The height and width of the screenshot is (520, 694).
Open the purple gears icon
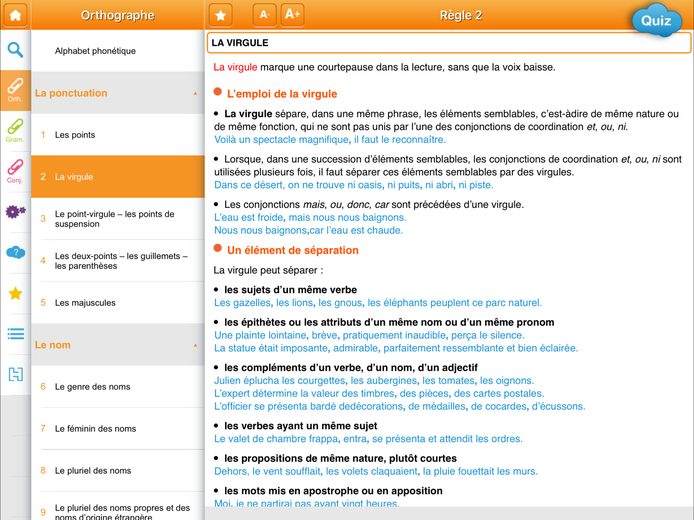coord(15,212)
